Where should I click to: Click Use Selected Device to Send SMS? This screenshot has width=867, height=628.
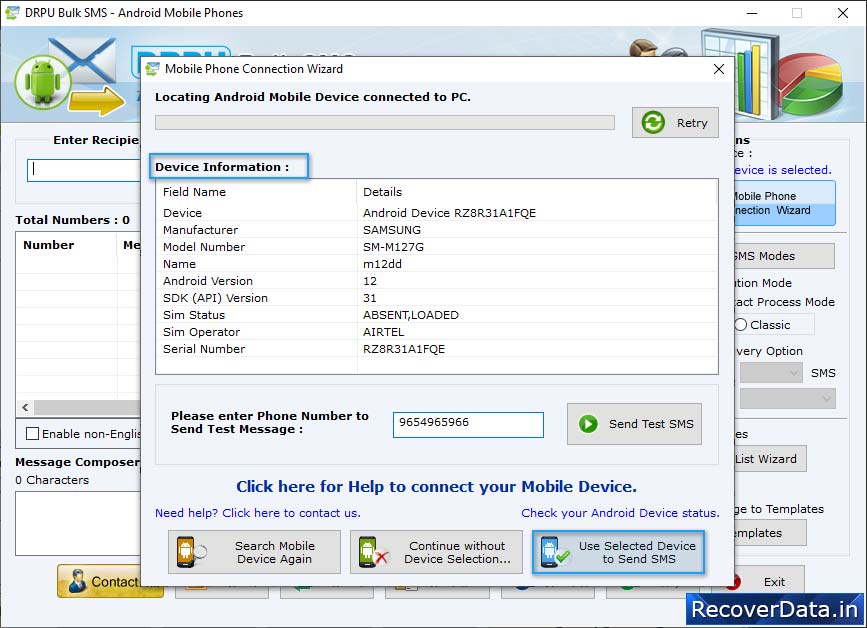[x=618, y=552]
